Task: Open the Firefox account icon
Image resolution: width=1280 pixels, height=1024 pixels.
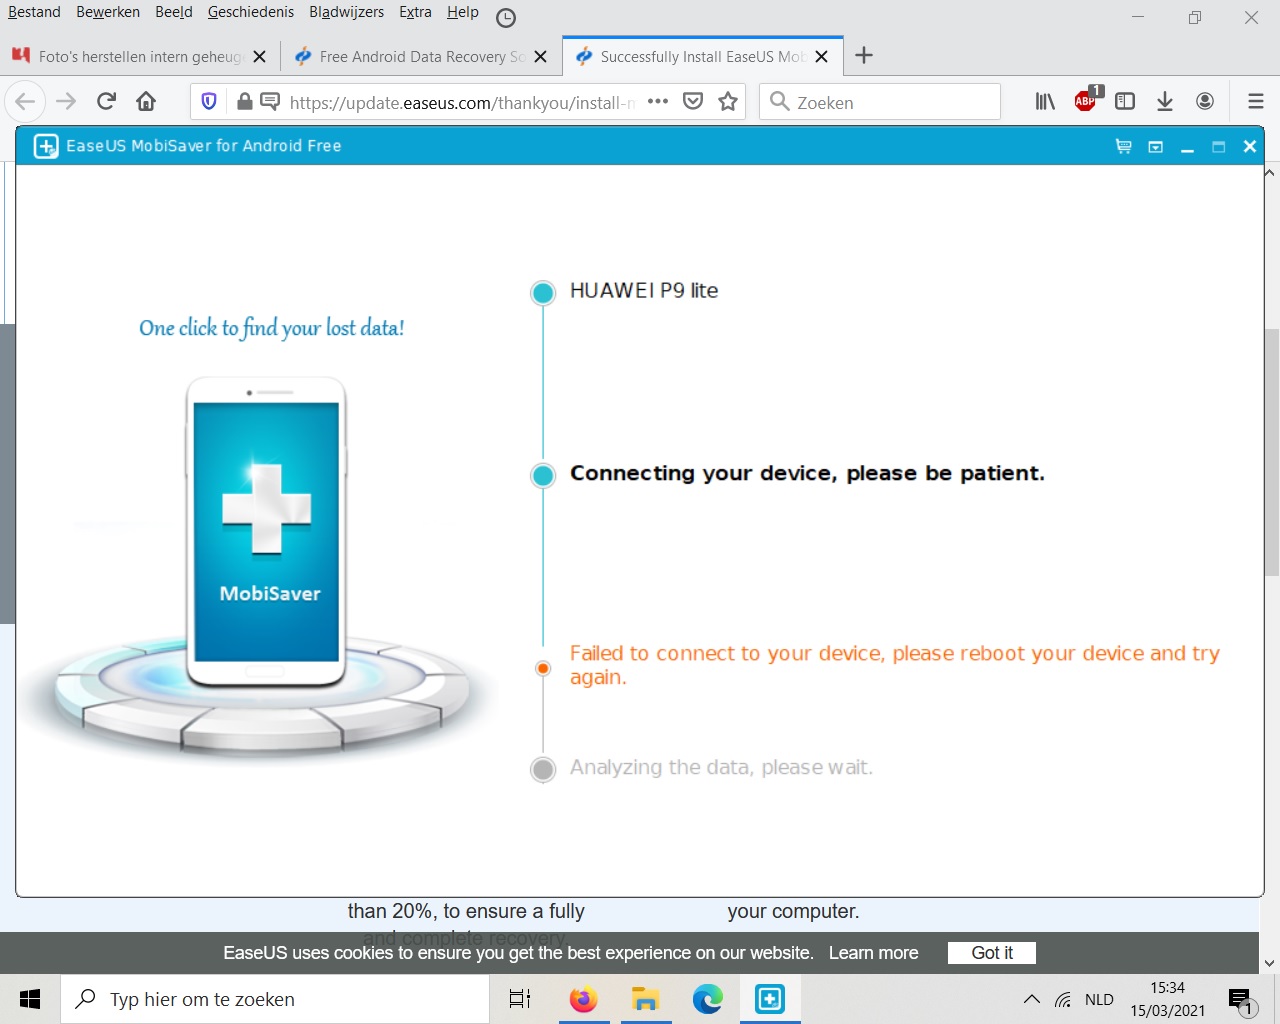Action: [1205, 101]
